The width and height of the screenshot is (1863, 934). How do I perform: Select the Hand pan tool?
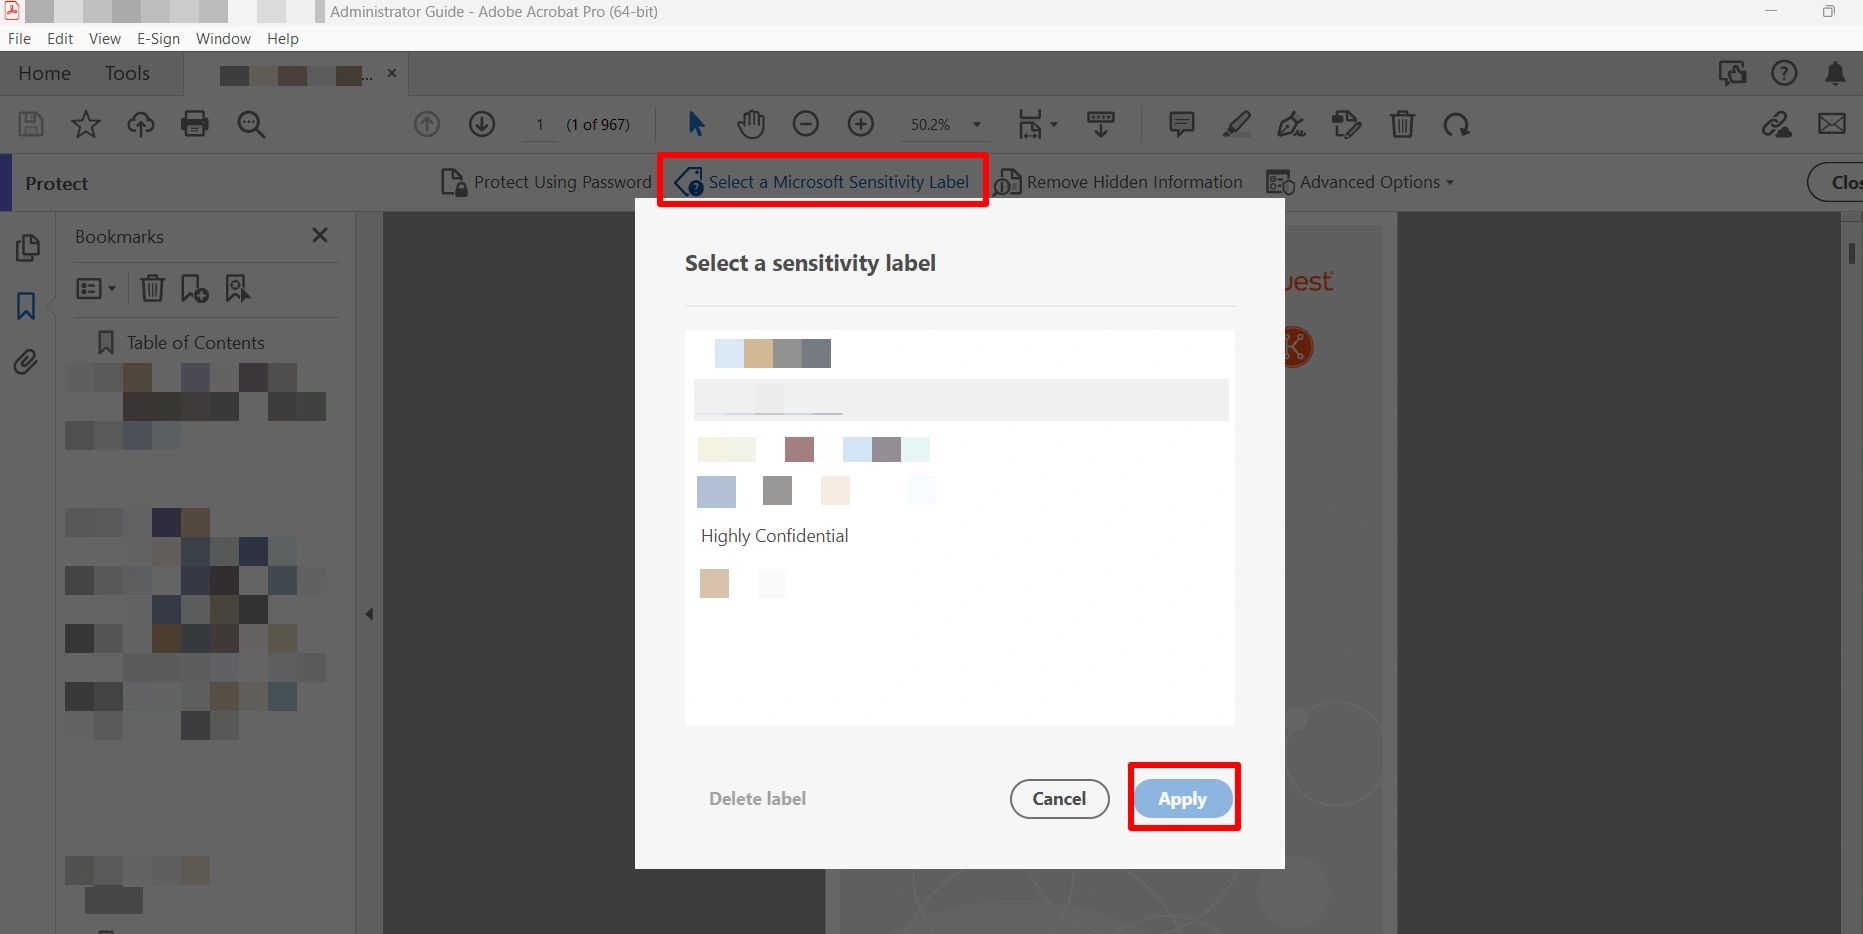coord(751,124)
